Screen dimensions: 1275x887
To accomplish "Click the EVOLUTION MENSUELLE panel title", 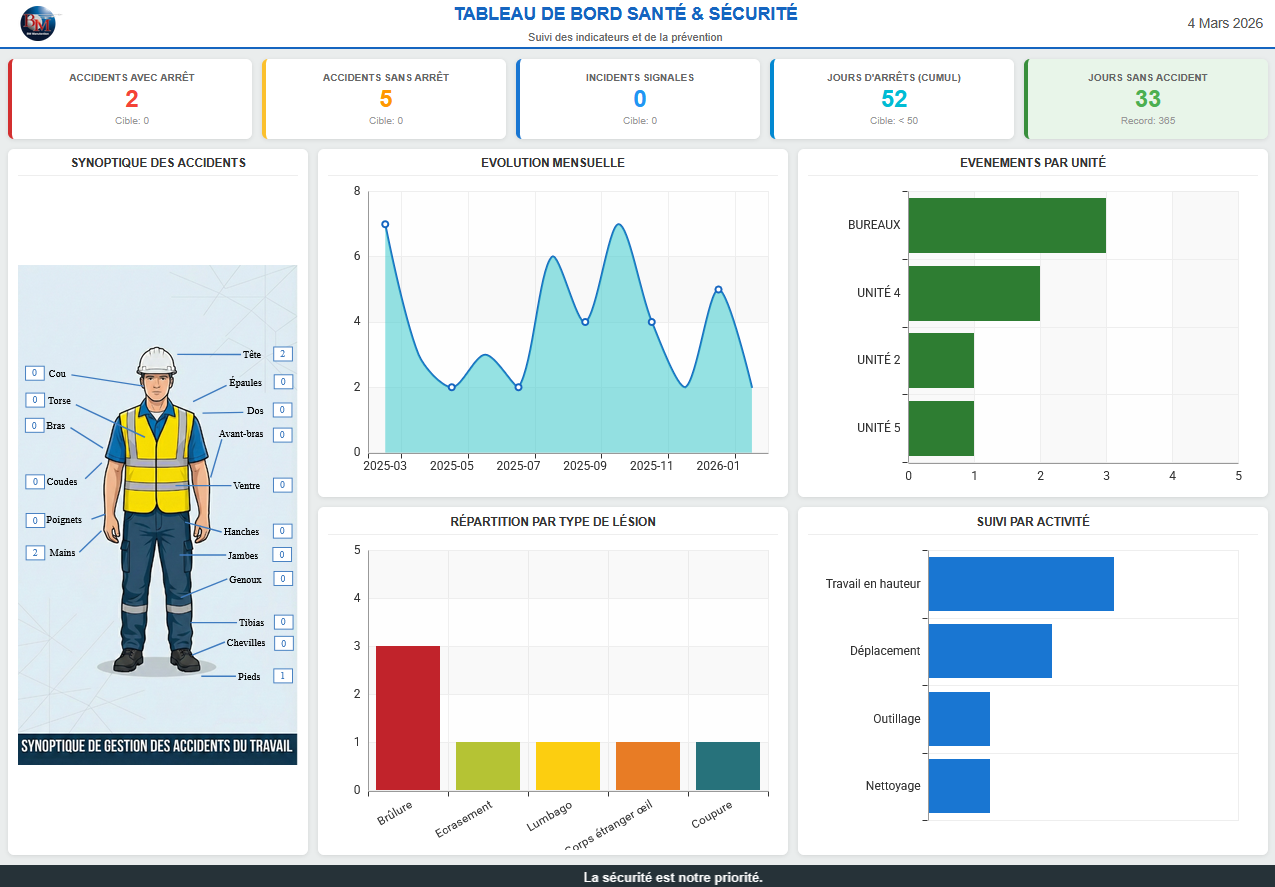I will pyautogui.click(x=553, y=163).
